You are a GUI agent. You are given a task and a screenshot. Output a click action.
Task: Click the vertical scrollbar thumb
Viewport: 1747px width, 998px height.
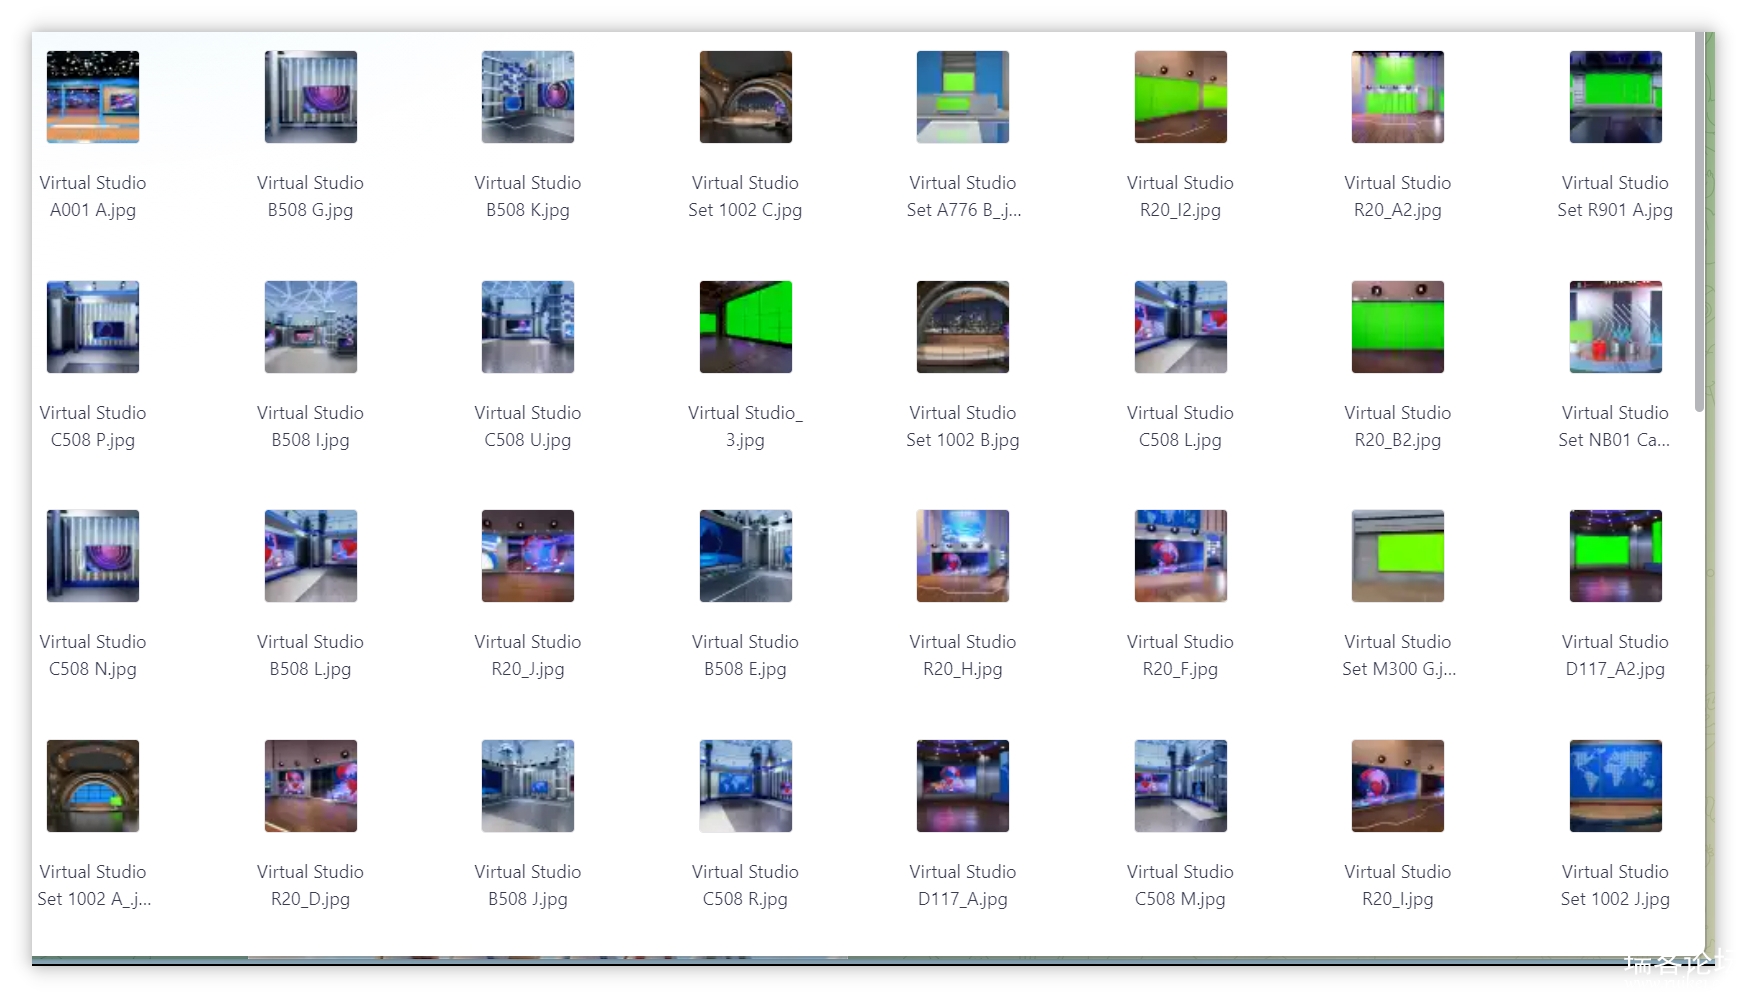(1699, 221)
